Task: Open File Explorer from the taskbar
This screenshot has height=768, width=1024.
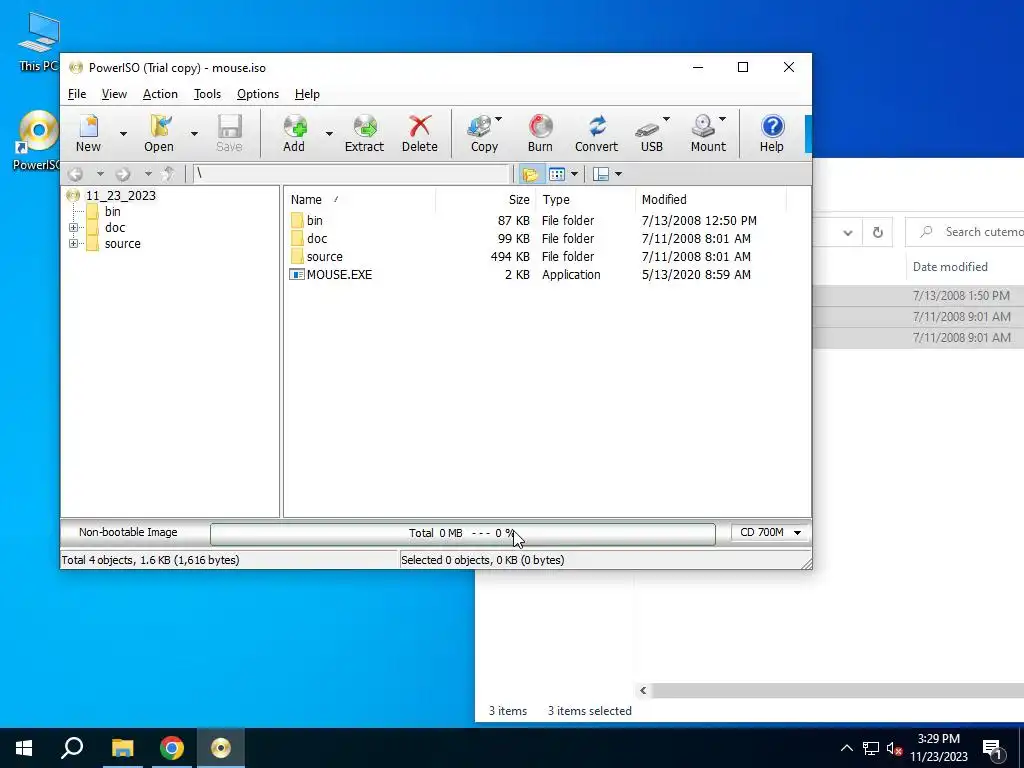Action: point(122,748)
